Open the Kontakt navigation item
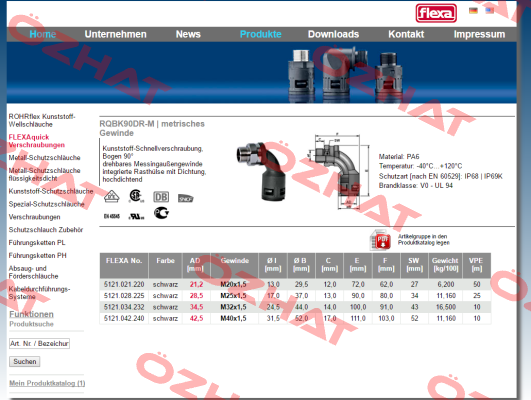The height and width of the screenshot is (400, 531). coord(406,34)
